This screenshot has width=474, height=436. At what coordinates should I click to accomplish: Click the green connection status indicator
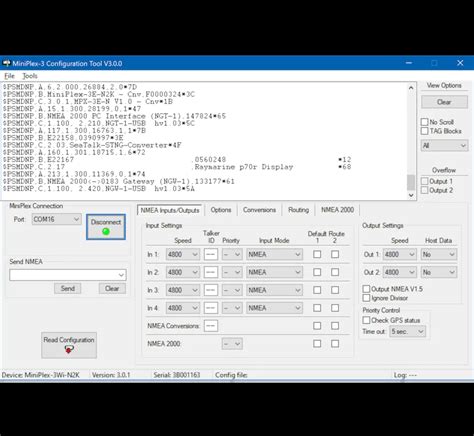click(106, 231)
